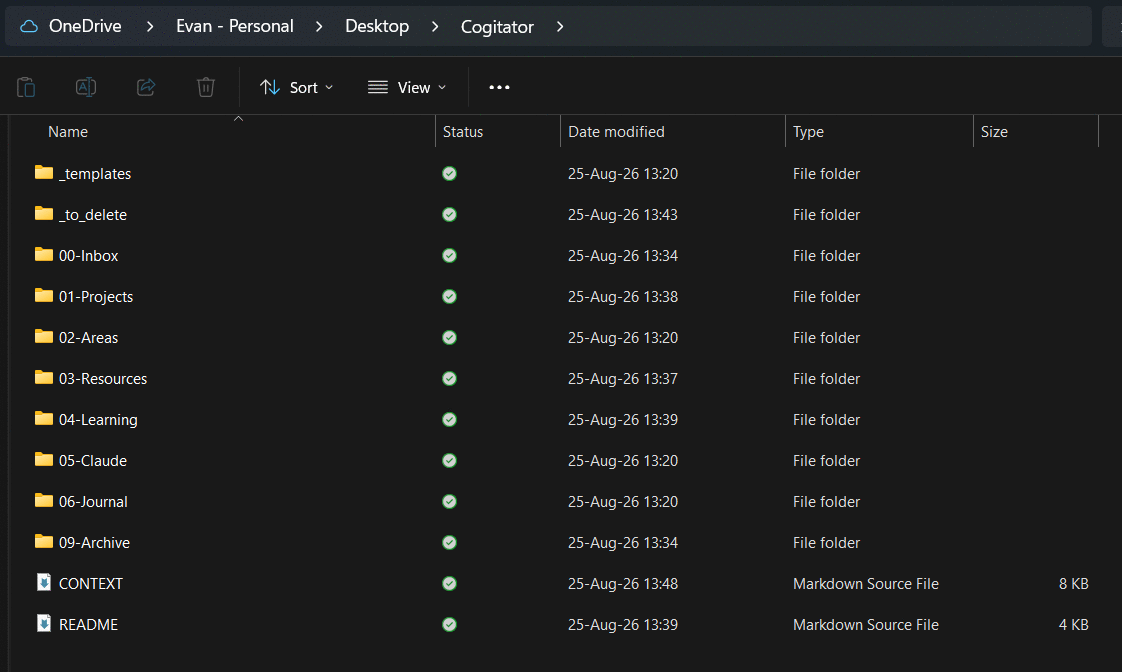Click the README markdown file icon
The width and height of the screenshot is (1122, 672).
[x=44, y=623]
